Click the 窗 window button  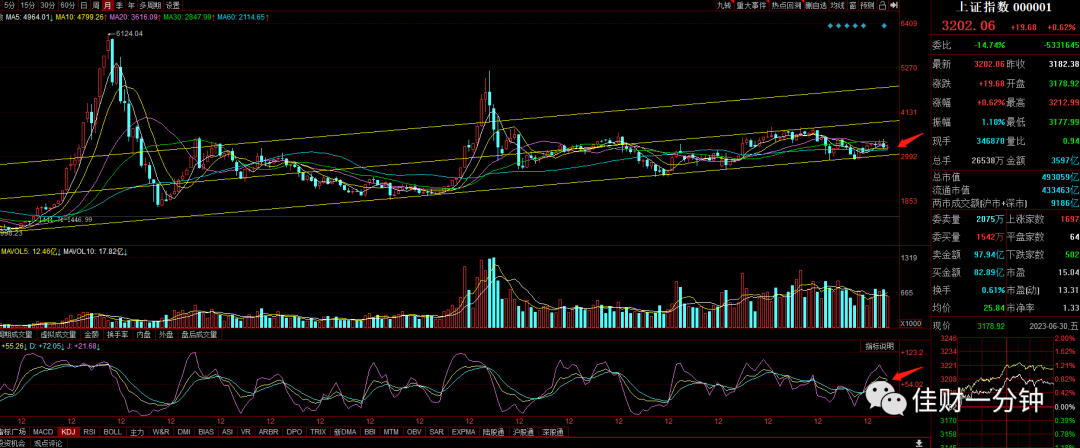[853, 5]
